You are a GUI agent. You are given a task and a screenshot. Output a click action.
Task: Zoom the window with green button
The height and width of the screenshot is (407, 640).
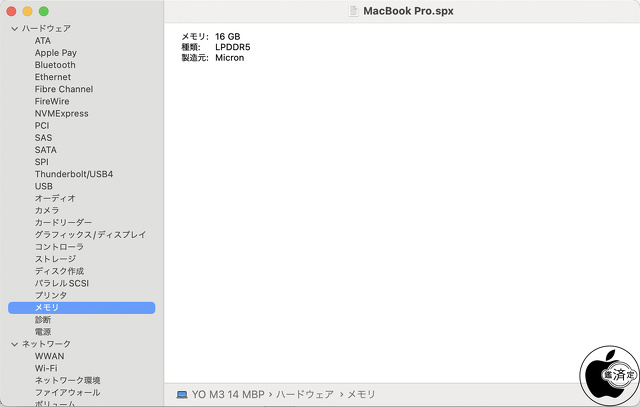coord(44,11)
